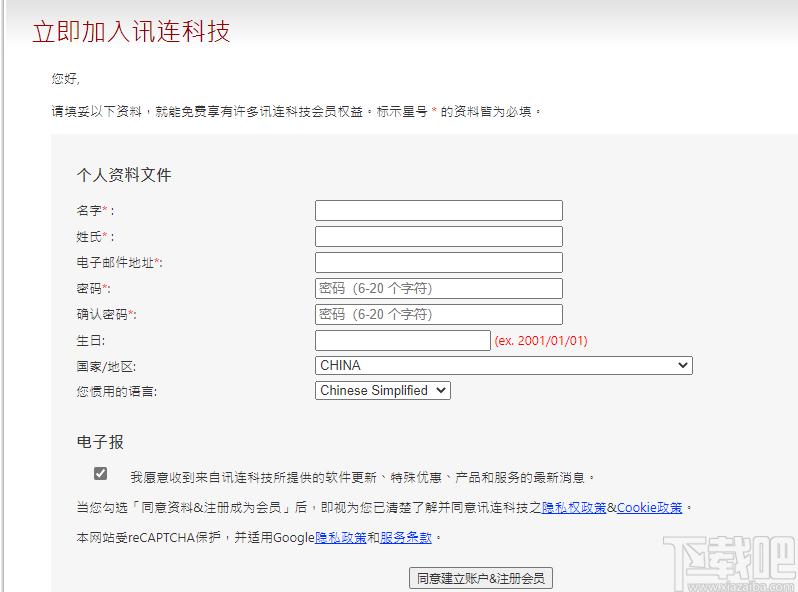Click the 姓氏 last name input field
This screenshot has height=592, width=798.
pyautogui.click(x=439, y=236)
